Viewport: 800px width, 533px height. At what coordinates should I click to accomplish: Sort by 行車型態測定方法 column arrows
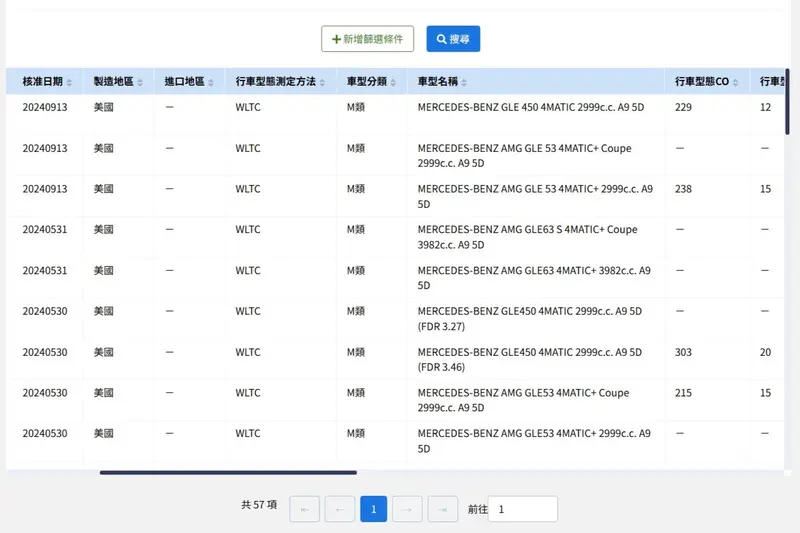click(x=322, y=82)
